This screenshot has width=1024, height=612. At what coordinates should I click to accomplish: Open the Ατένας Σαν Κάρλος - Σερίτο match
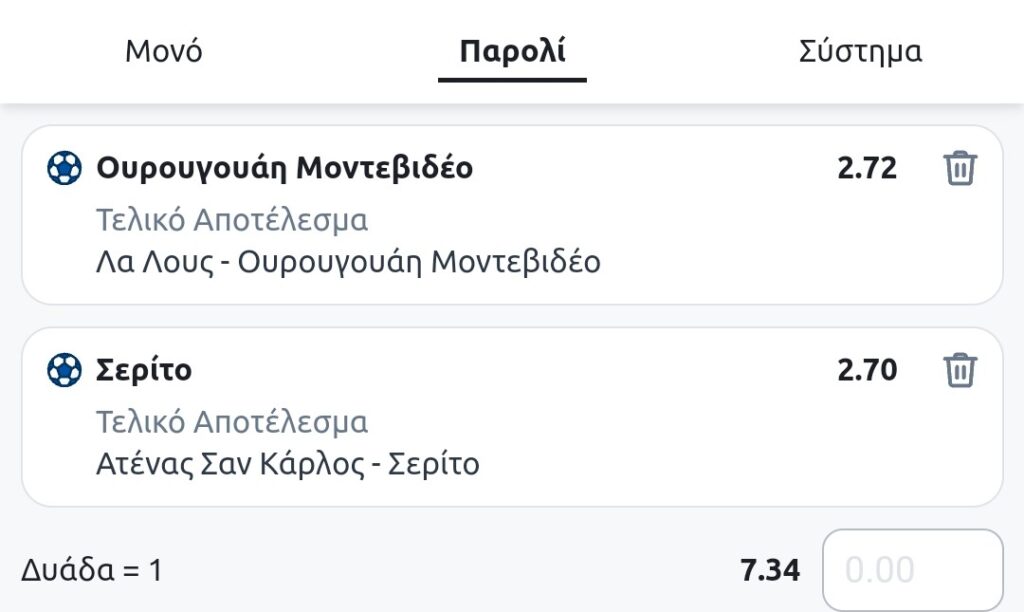click(x=287, y=464)
